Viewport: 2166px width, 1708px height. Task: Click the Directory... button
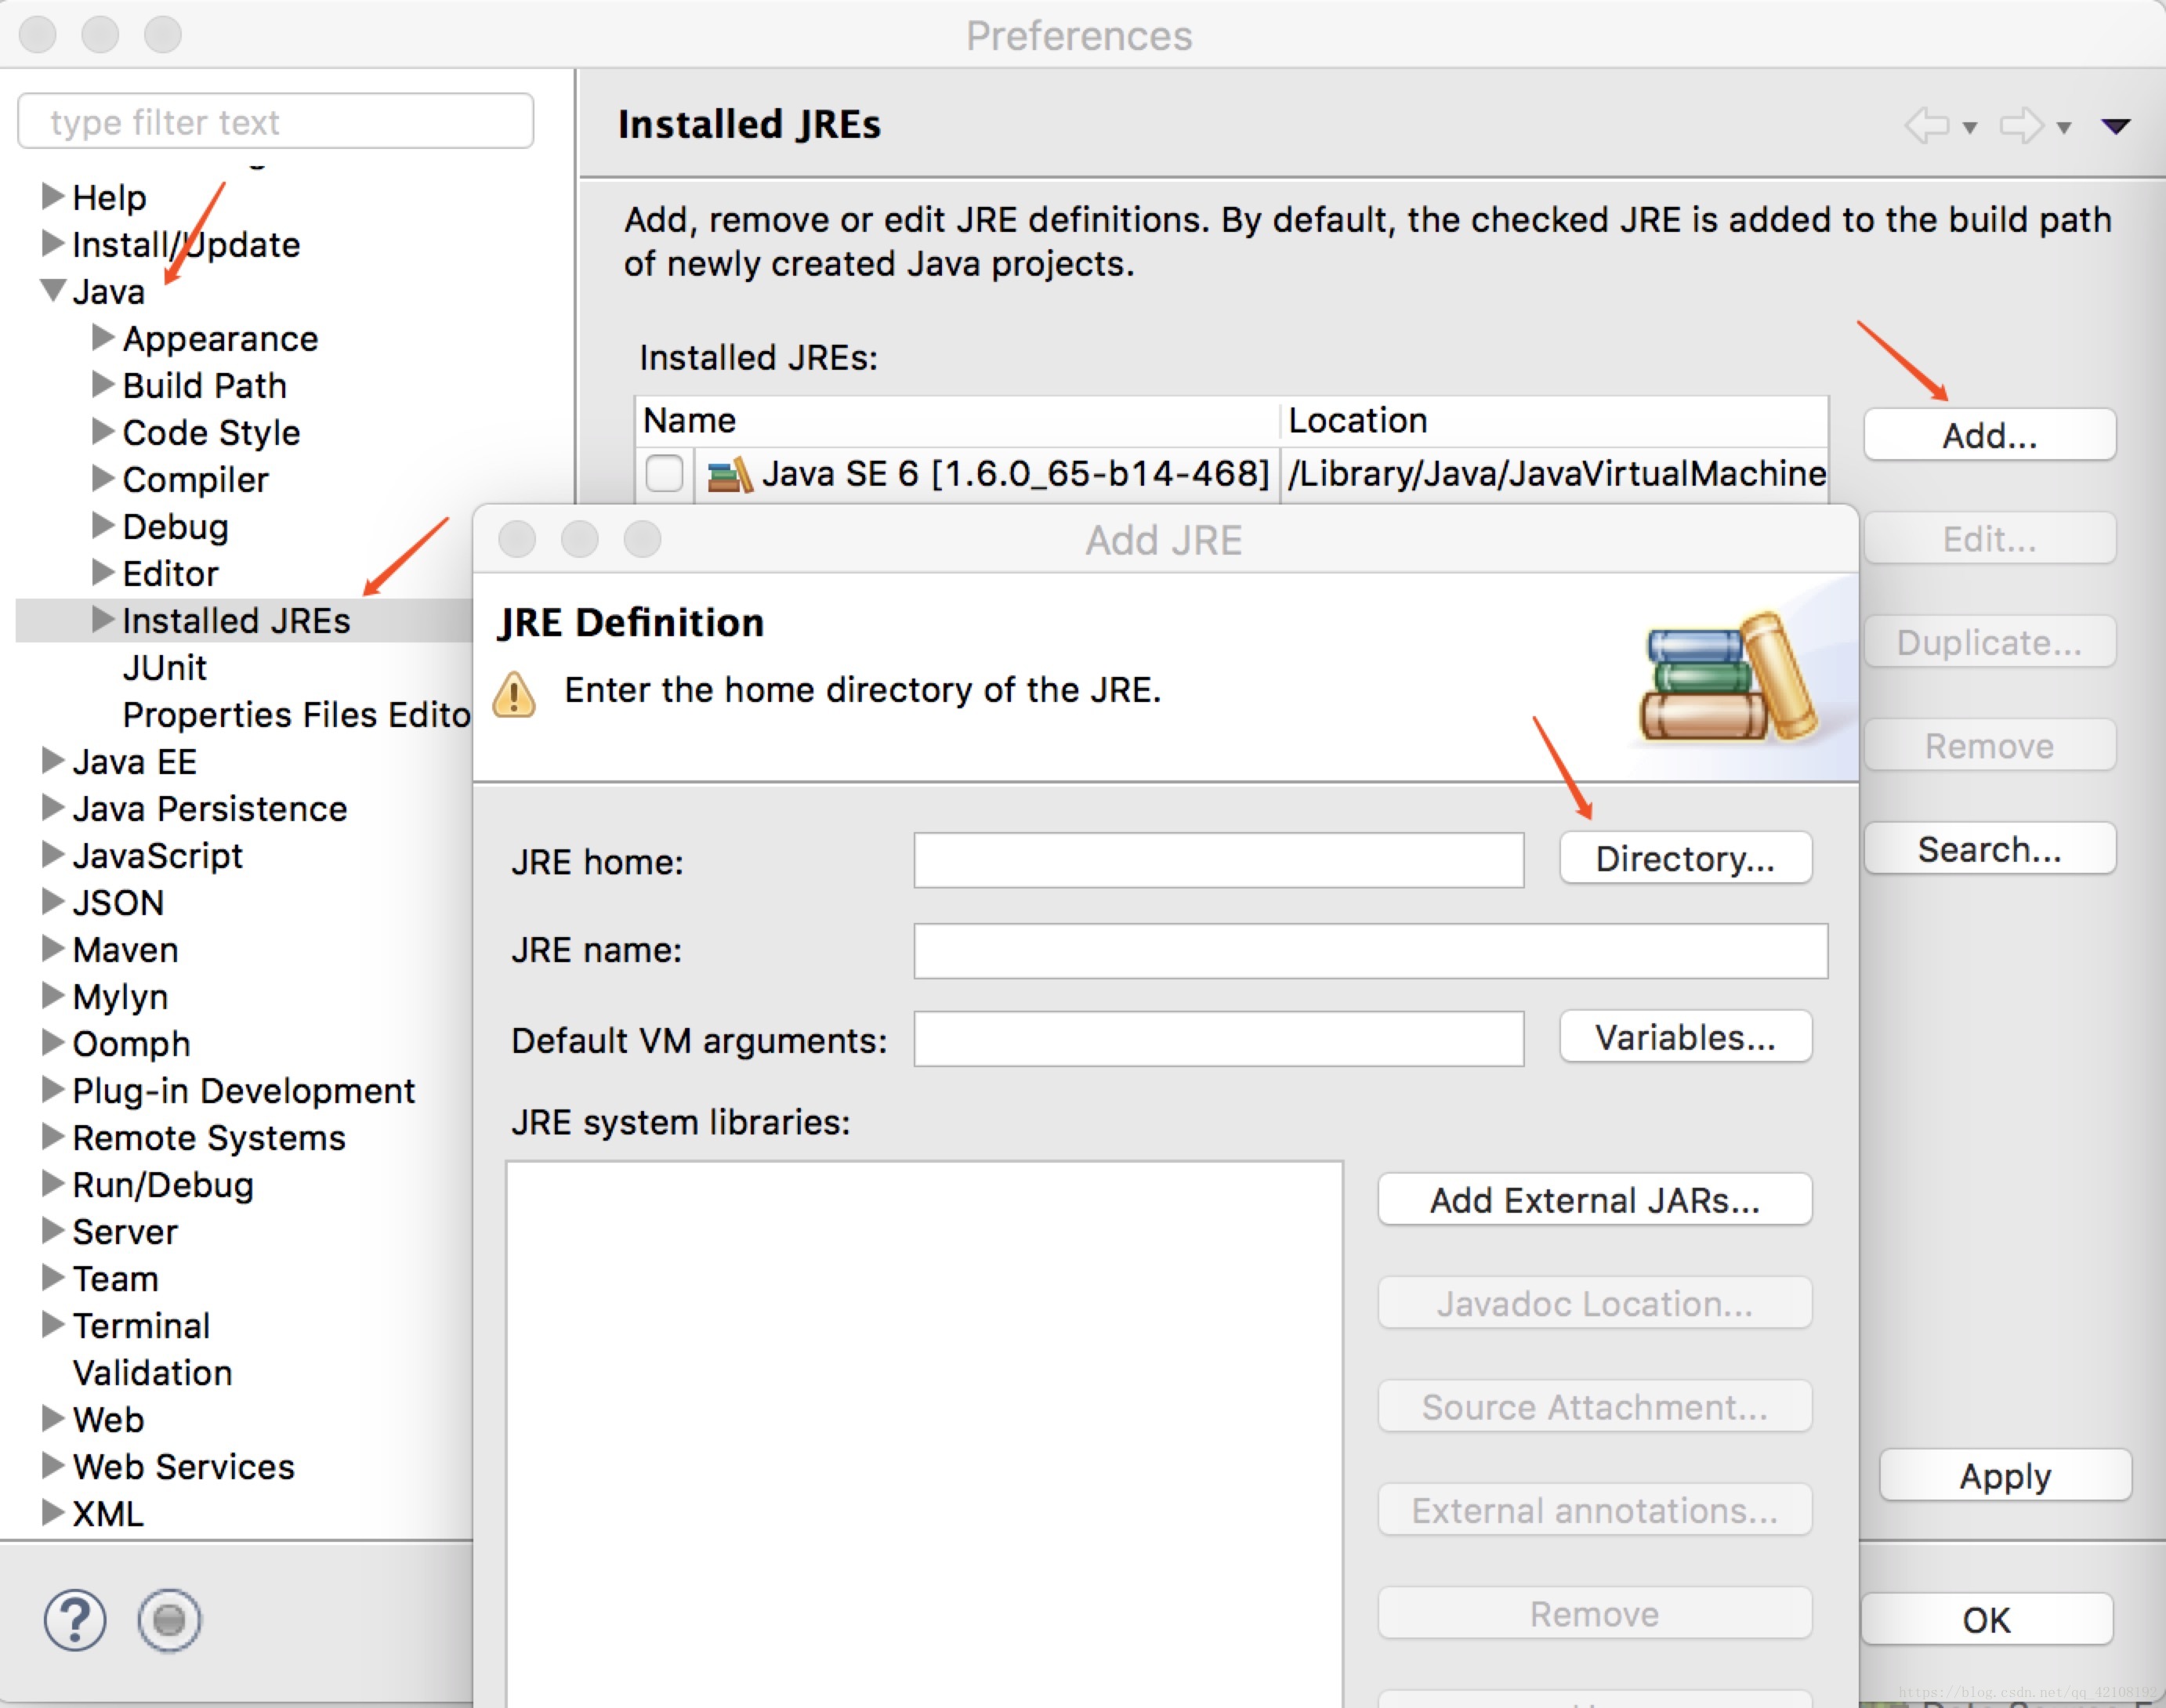click(x=1685, y=859)
